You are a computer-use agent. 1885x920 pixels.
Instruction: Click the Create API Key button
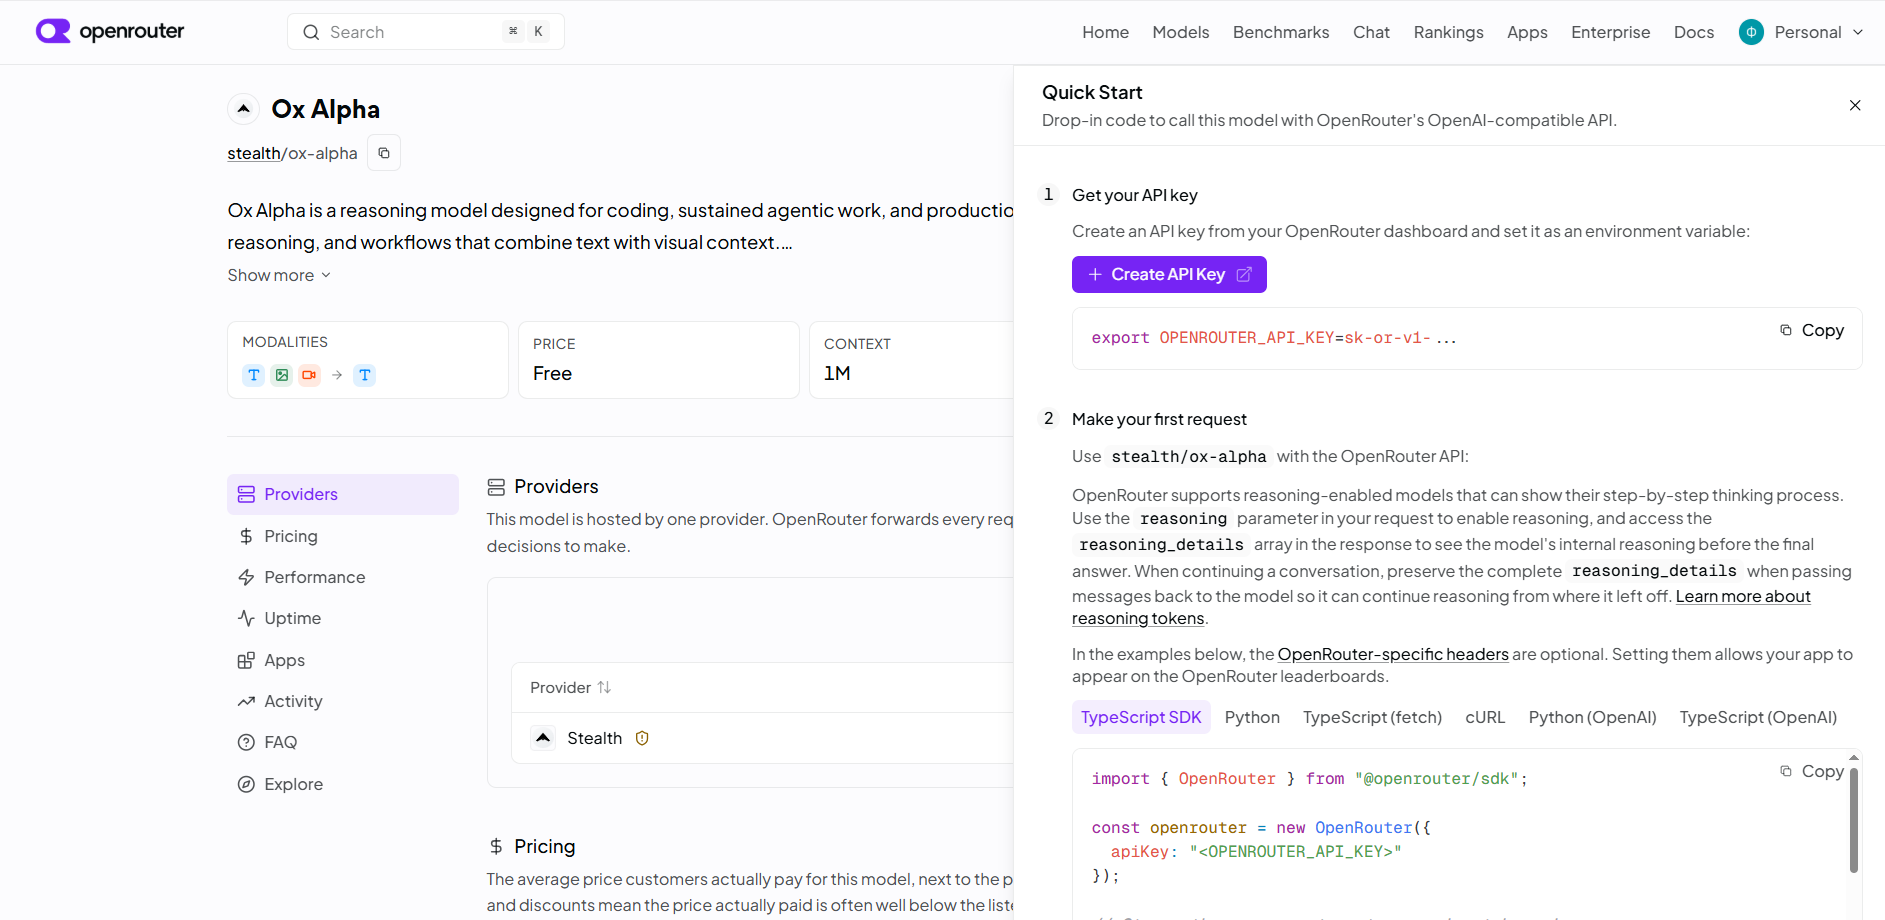pyautogui.click(x=1169, y=274)
